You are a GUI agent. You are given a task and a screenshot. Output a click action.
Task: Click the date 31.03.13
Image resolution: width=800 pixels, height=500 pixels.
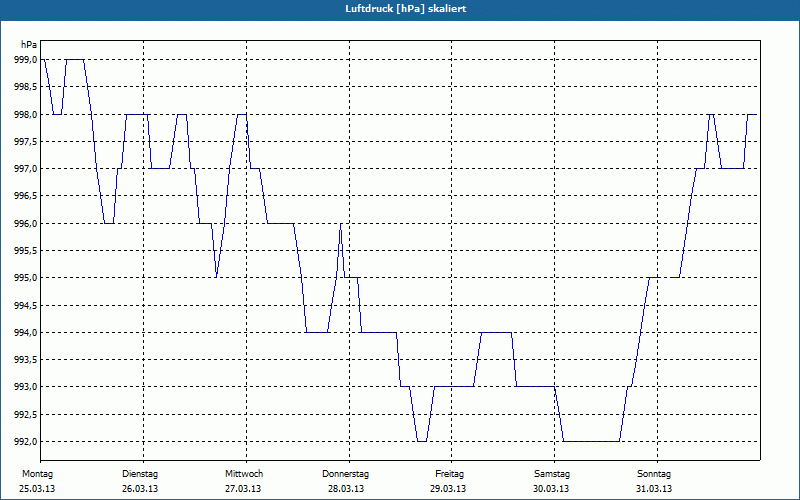(x=654, y=489)
